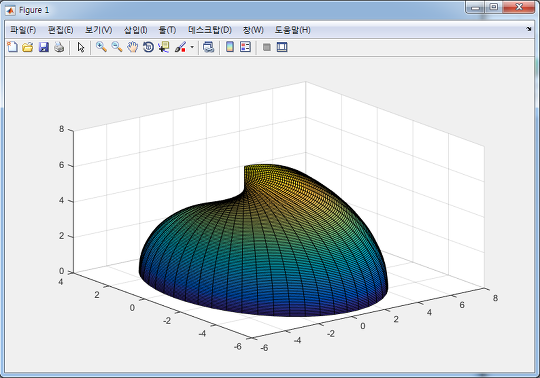Open the 보기(V) menu
Viewport: 540px width, 378px height.
coord(98,30)
